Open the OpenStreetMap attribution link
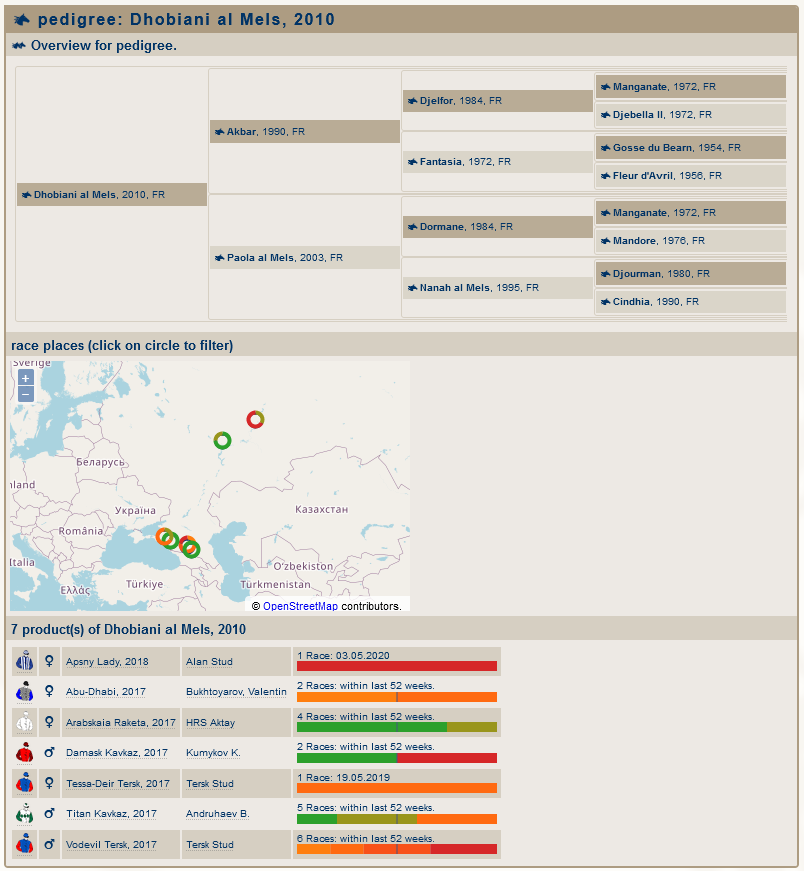 coord(300,606)
